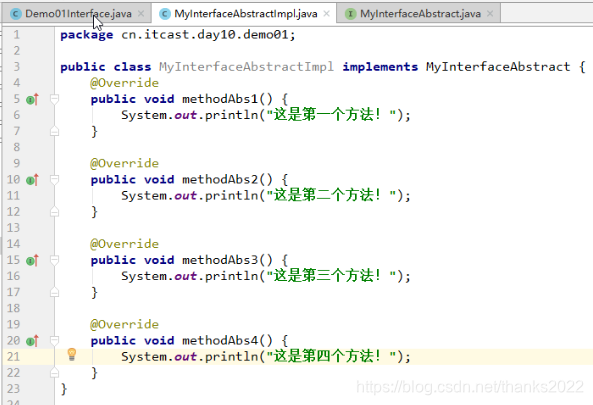Click line number 23 in the gutter
The width and height of the screenshot is (593, 405).
click(x=13, y=389)
